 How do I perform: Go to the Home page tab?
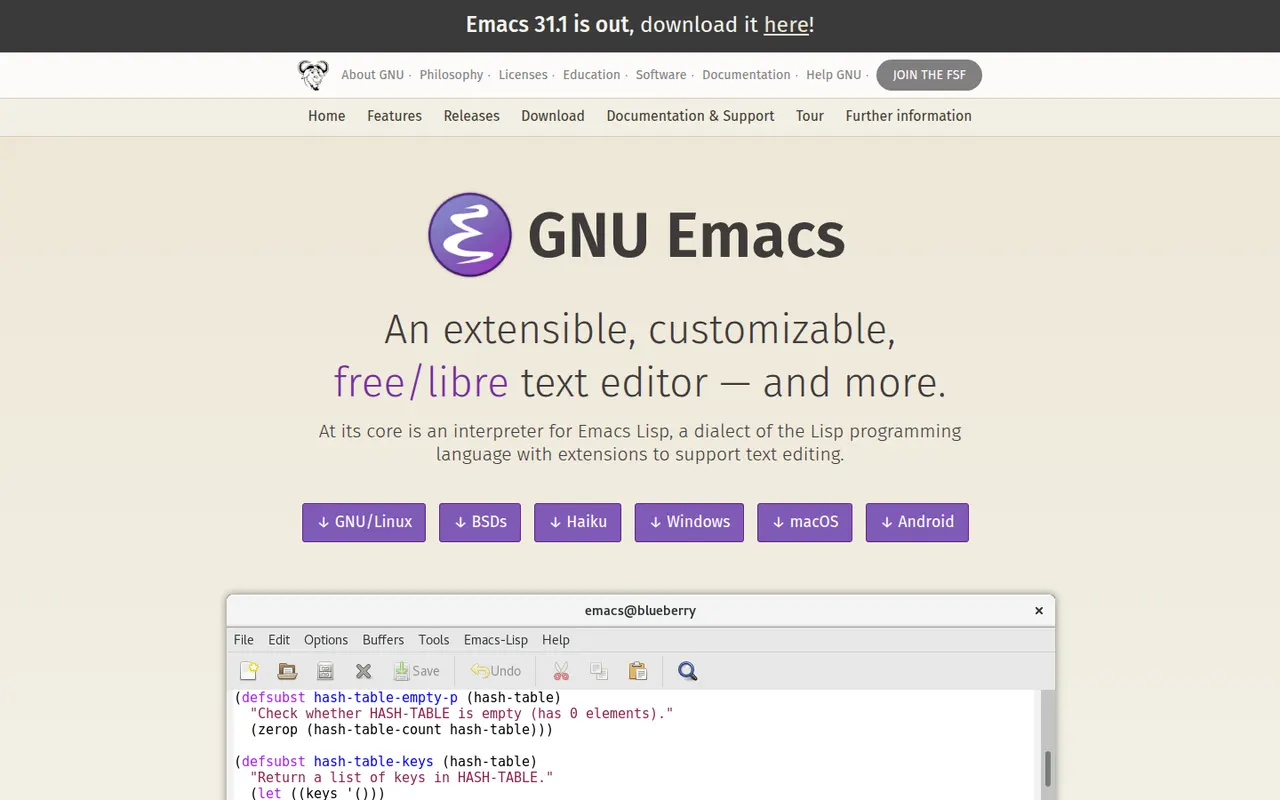327,116
